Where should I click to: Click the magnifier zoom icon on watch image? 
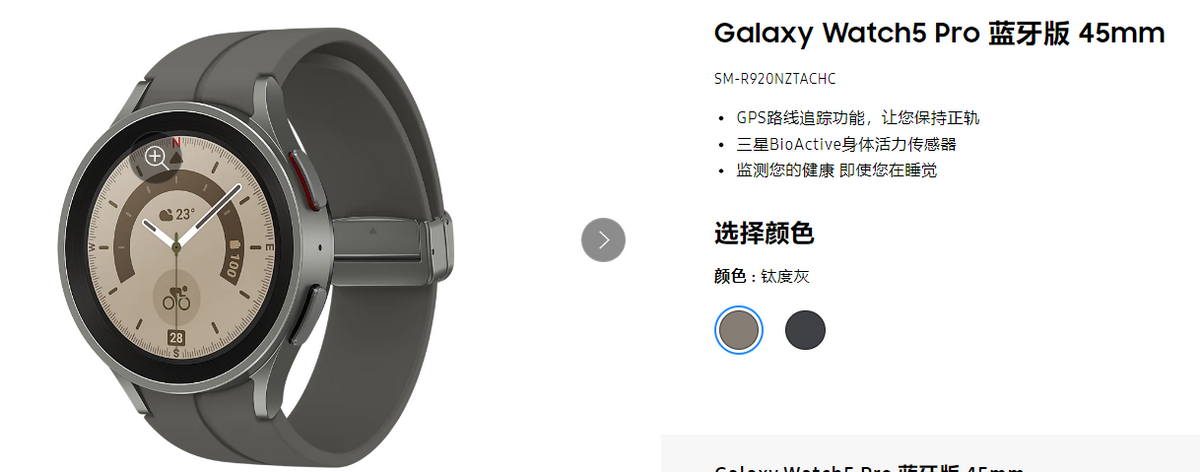[x=155, y=155]
